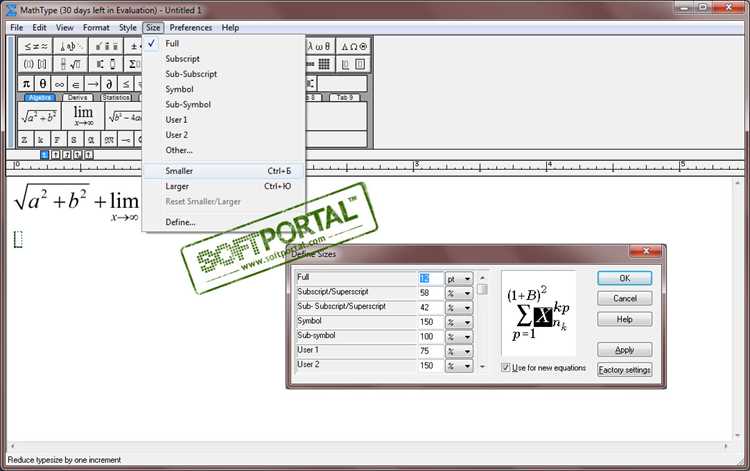Switch to the Derivs tab
Screen dimensions: 750x471
(77, 98)
